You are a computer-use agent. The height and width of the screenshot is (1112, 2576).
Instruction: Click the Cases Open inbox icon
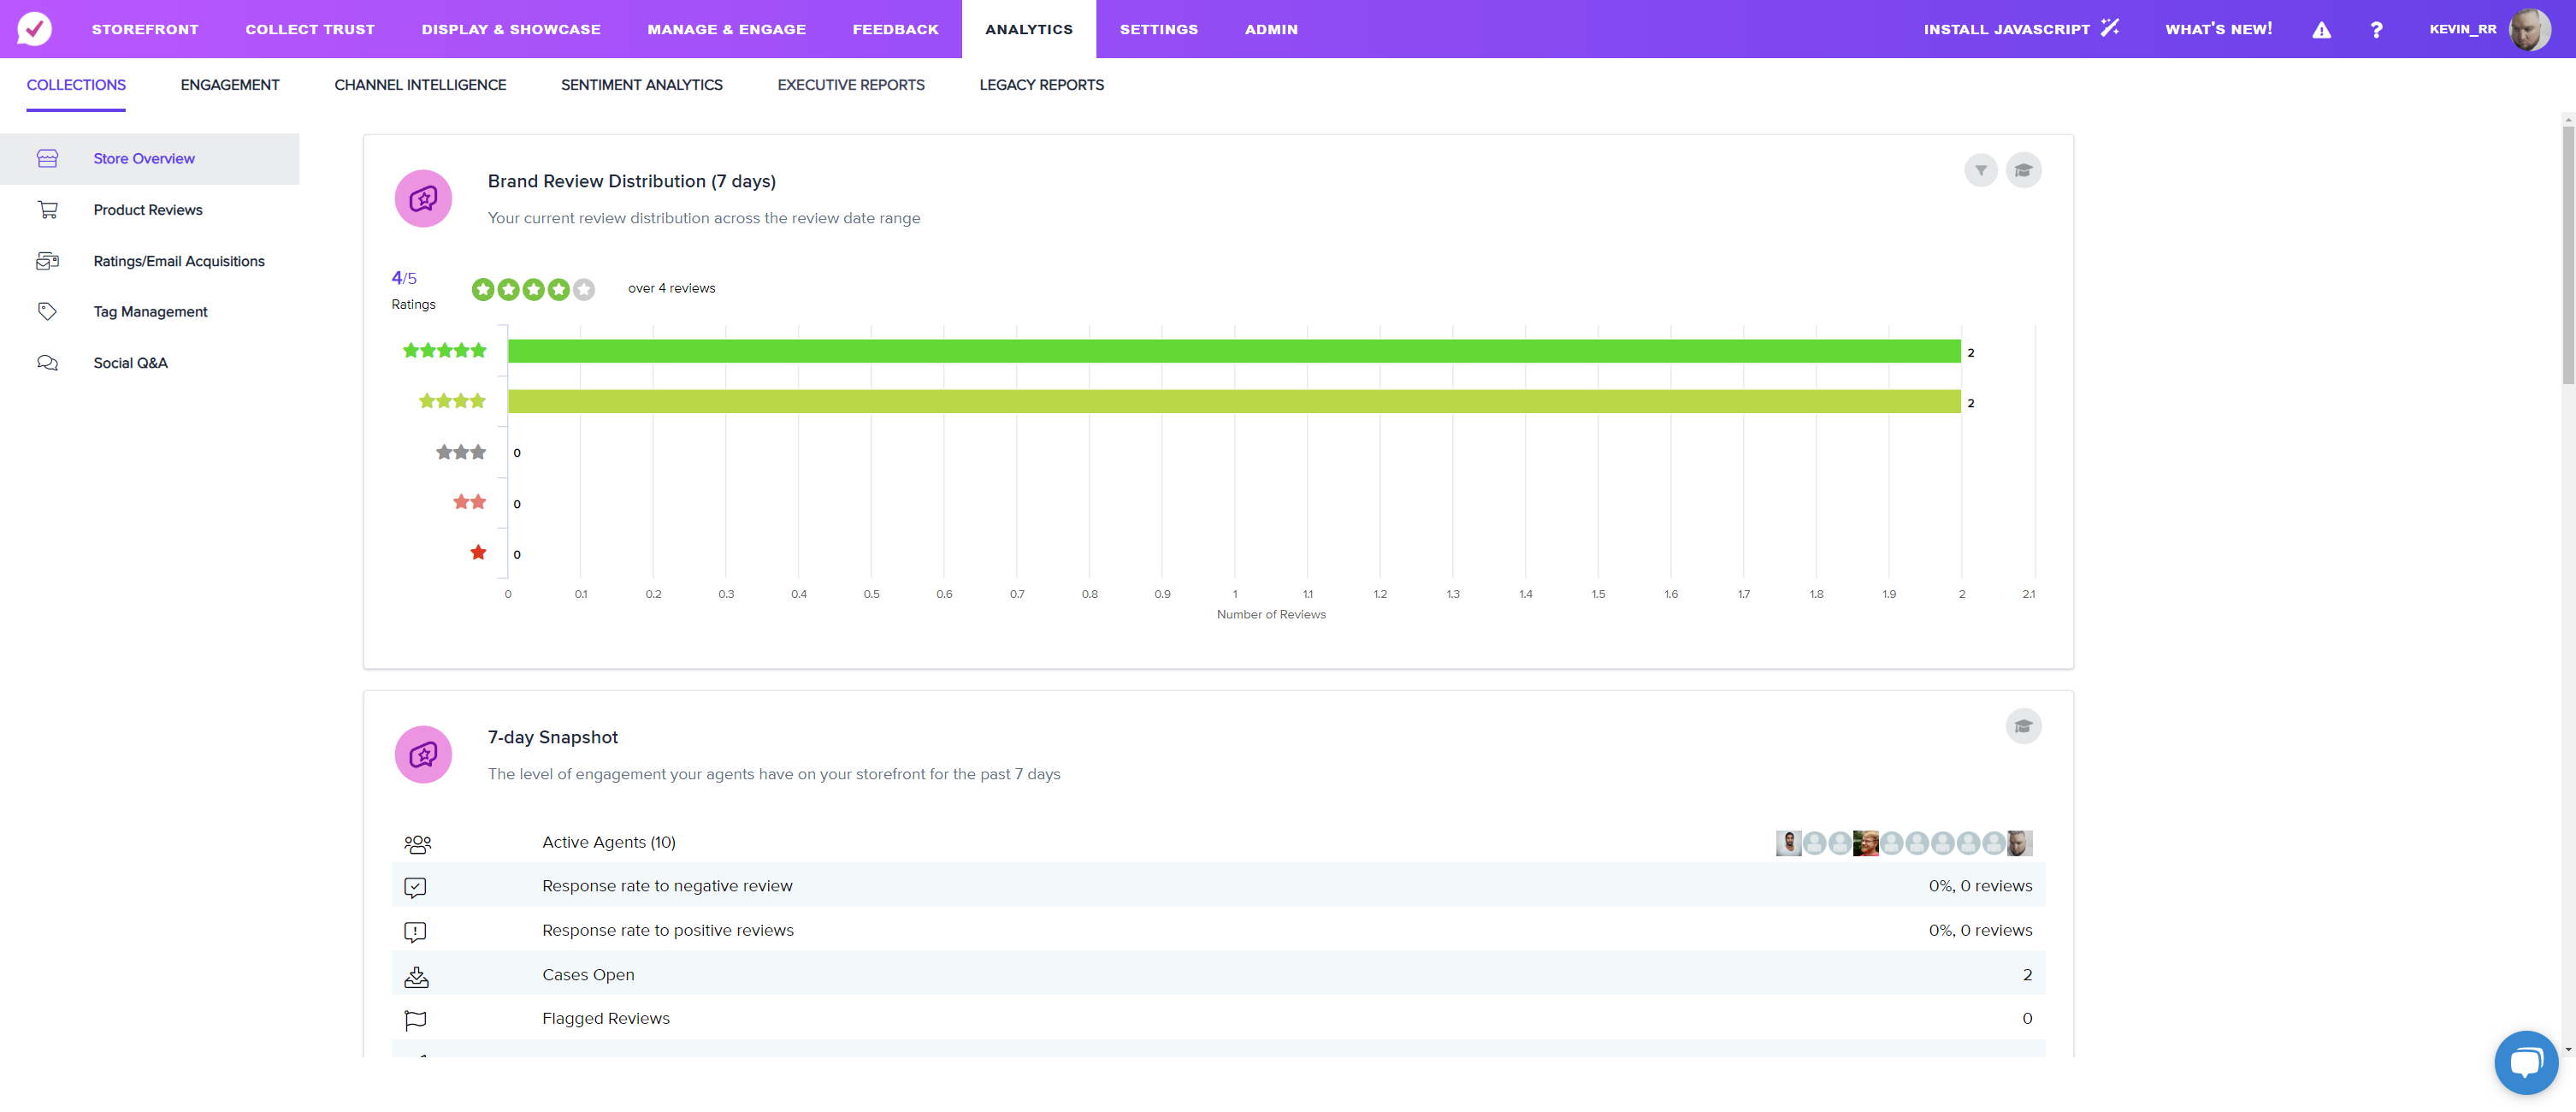(x=416, y=976)
